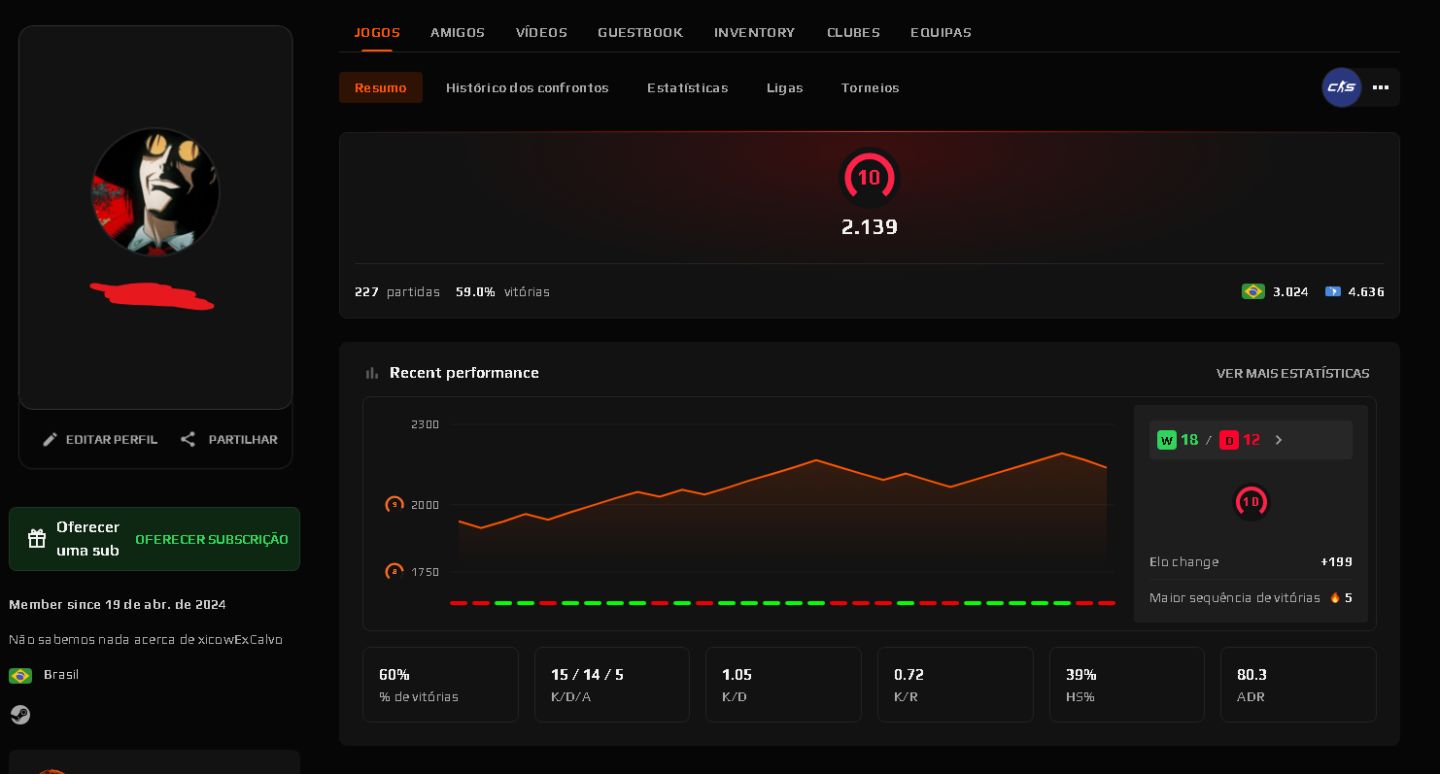Image resolution: width=1440 pixels, height=774 pixels.
Task: Open the CLUBES tab
Action: click(853, 32)
